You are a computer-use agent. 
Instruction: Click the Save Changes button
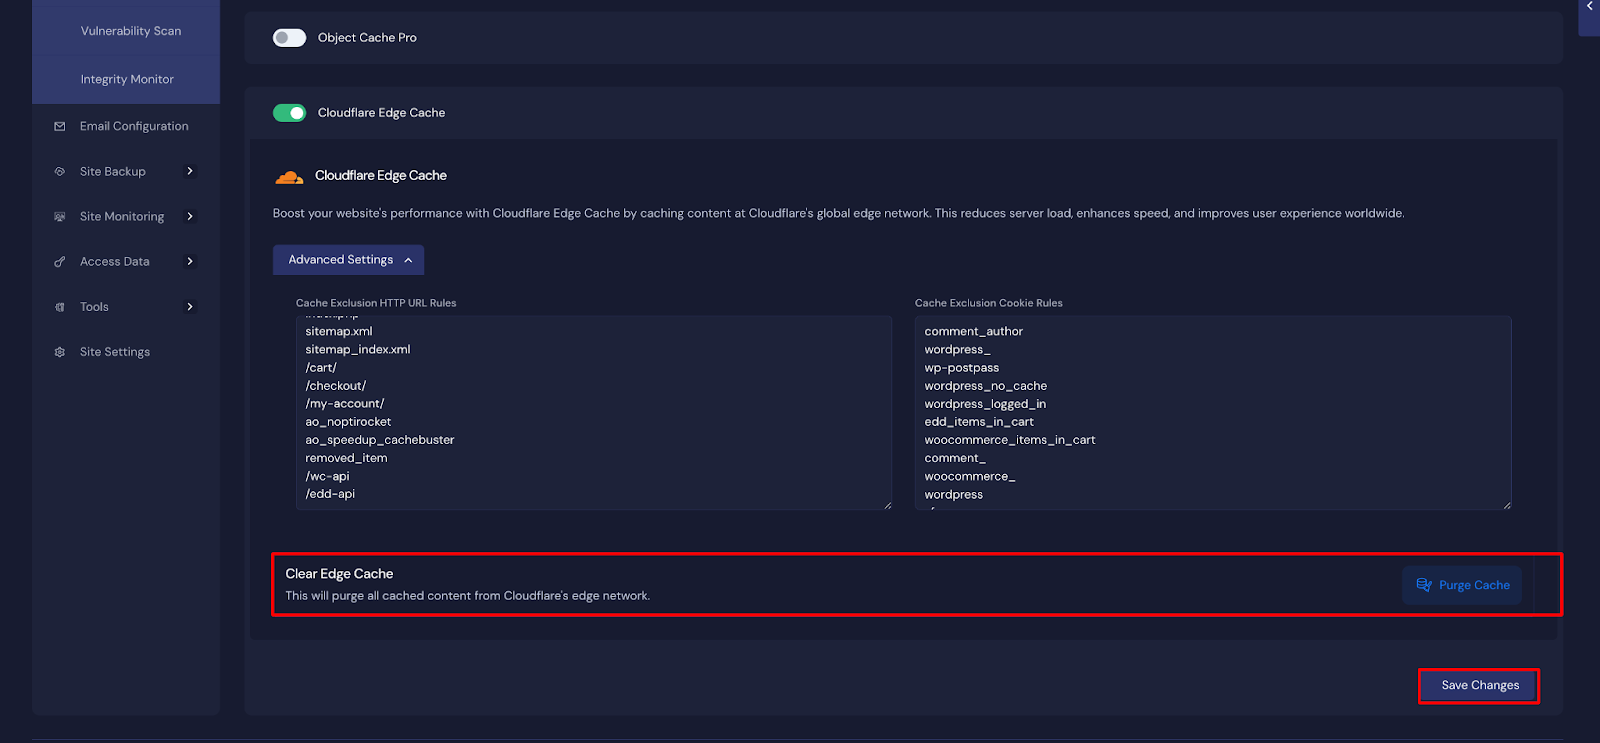click(x=1479, y=686)
